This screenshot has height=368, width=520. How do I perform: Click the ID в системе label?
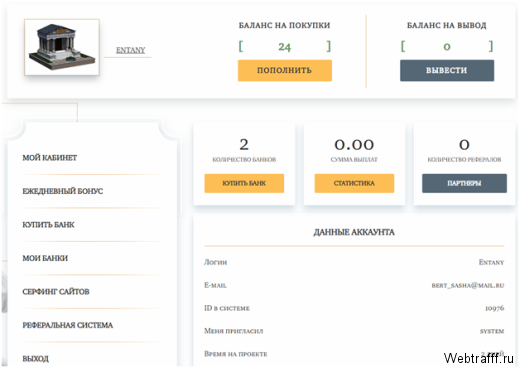(227, 308)
